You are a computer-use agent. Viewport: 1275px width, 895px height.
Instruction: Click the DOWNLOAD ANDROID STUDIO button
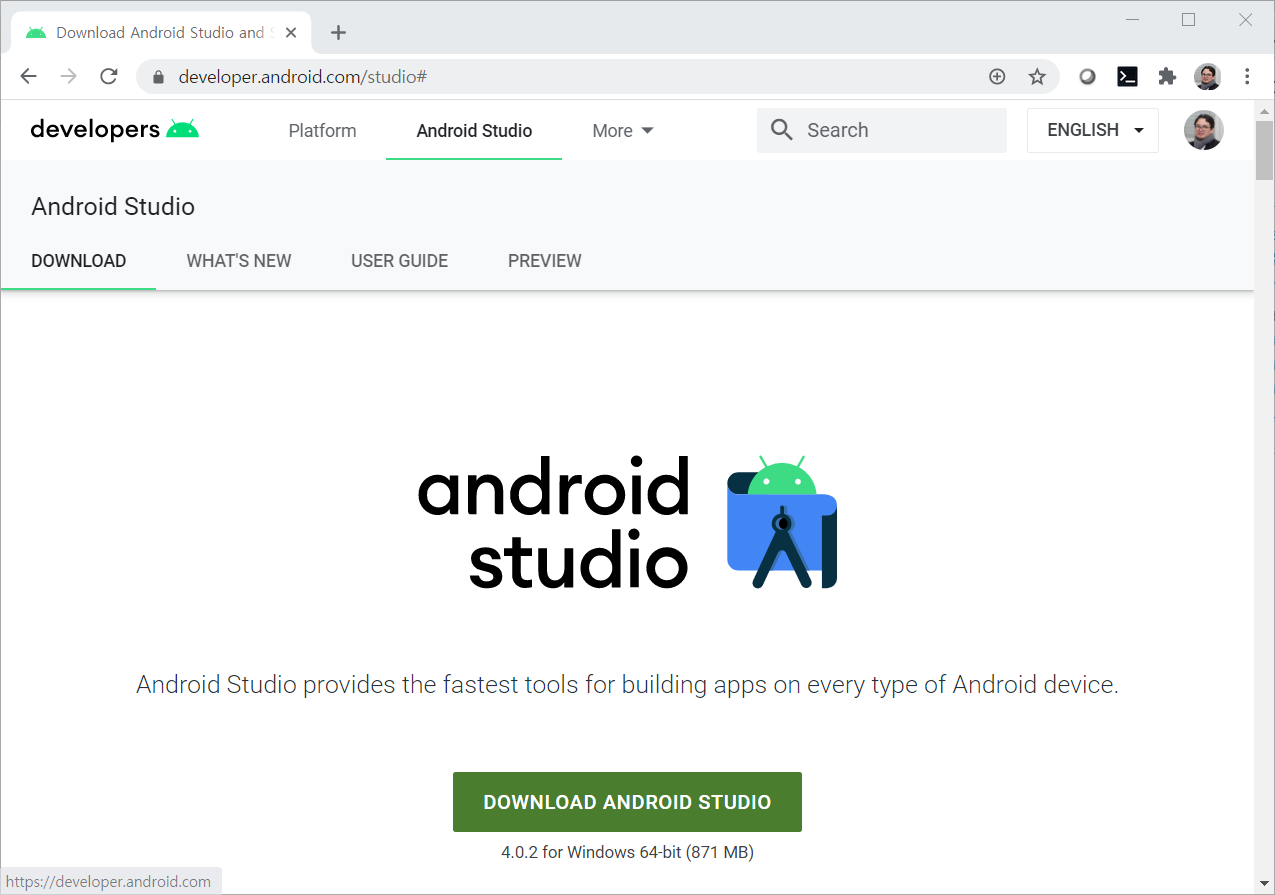tap(627, 802)
